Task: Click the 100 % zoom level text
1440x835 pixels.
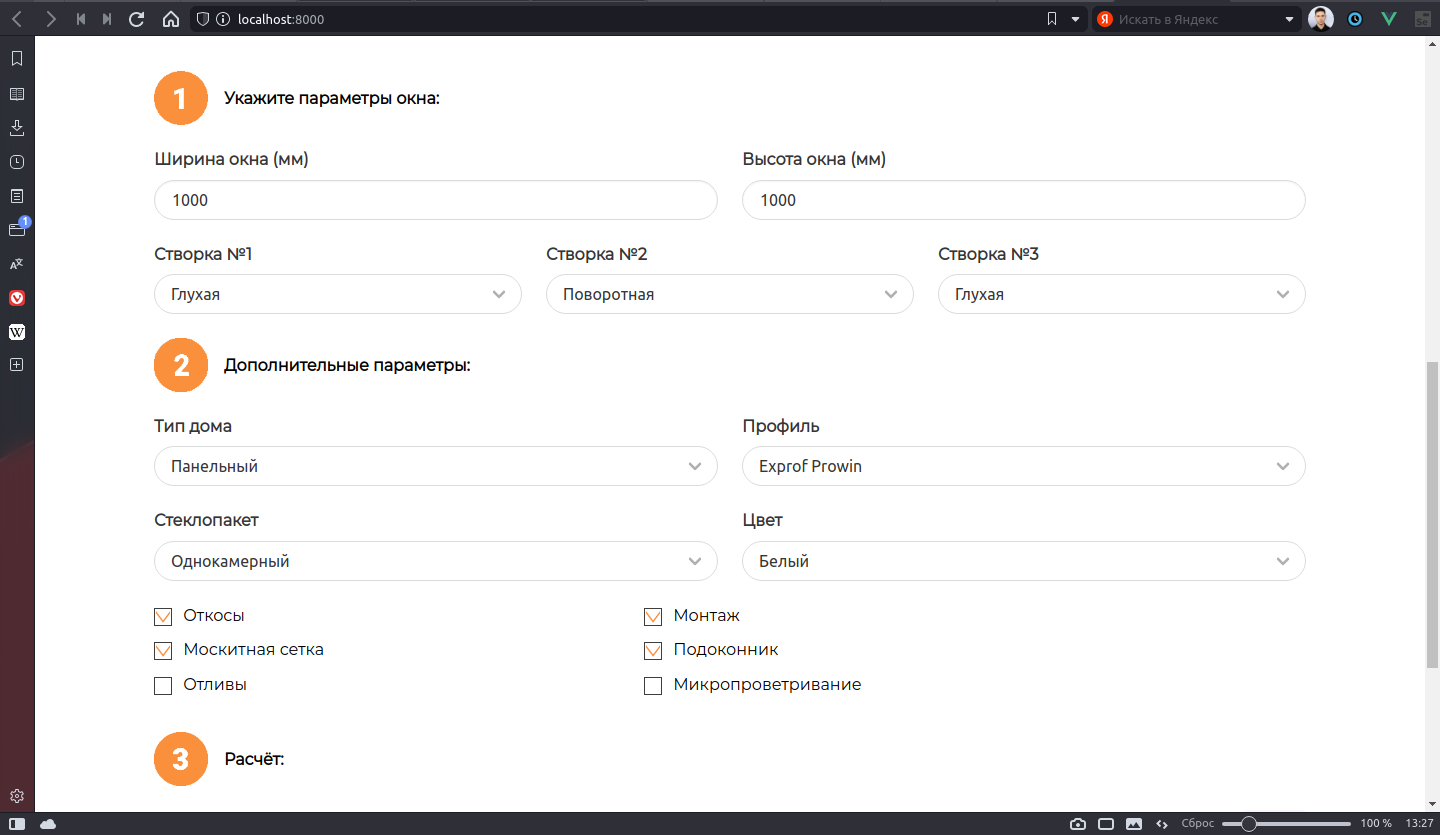Action: pos(1375,824)
